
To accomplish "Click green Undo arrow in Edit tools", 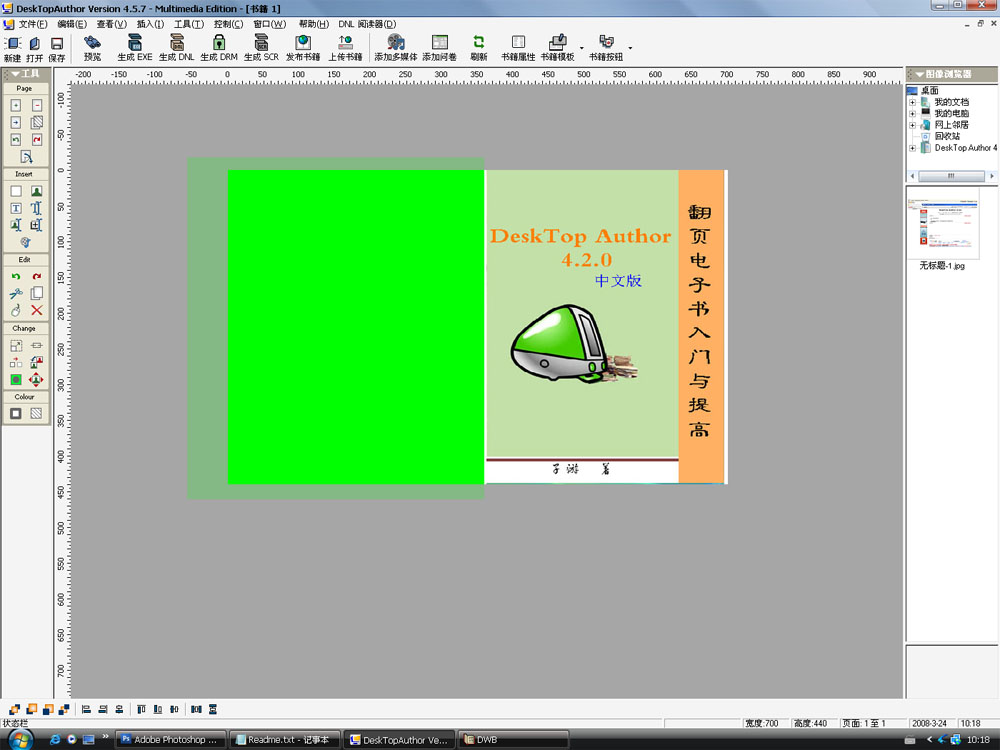I will [x=16, y=276].
